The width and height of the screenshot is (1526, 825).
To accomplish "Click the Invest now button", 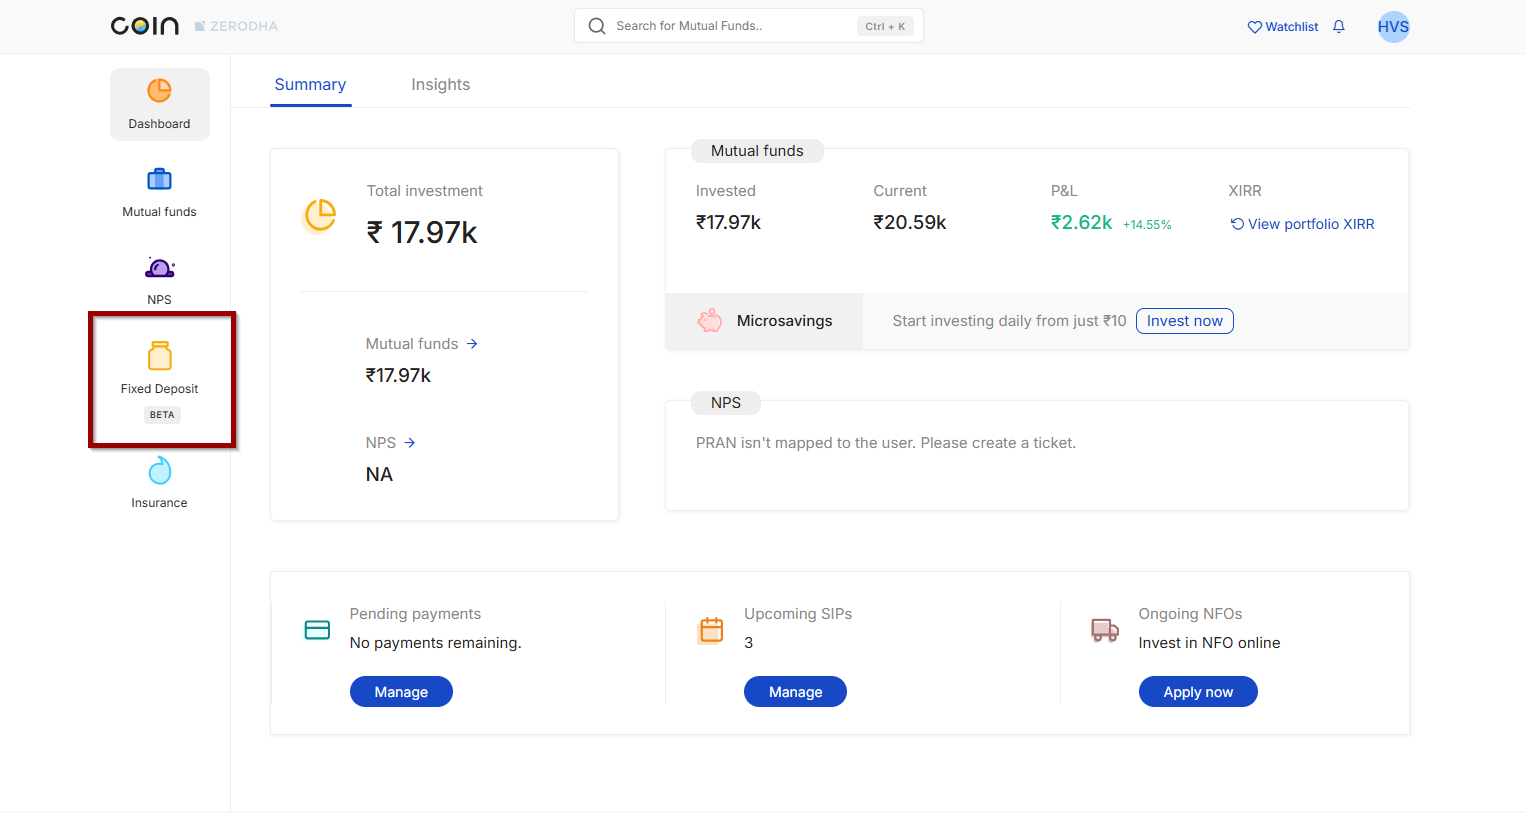I will click(1184, 321).
